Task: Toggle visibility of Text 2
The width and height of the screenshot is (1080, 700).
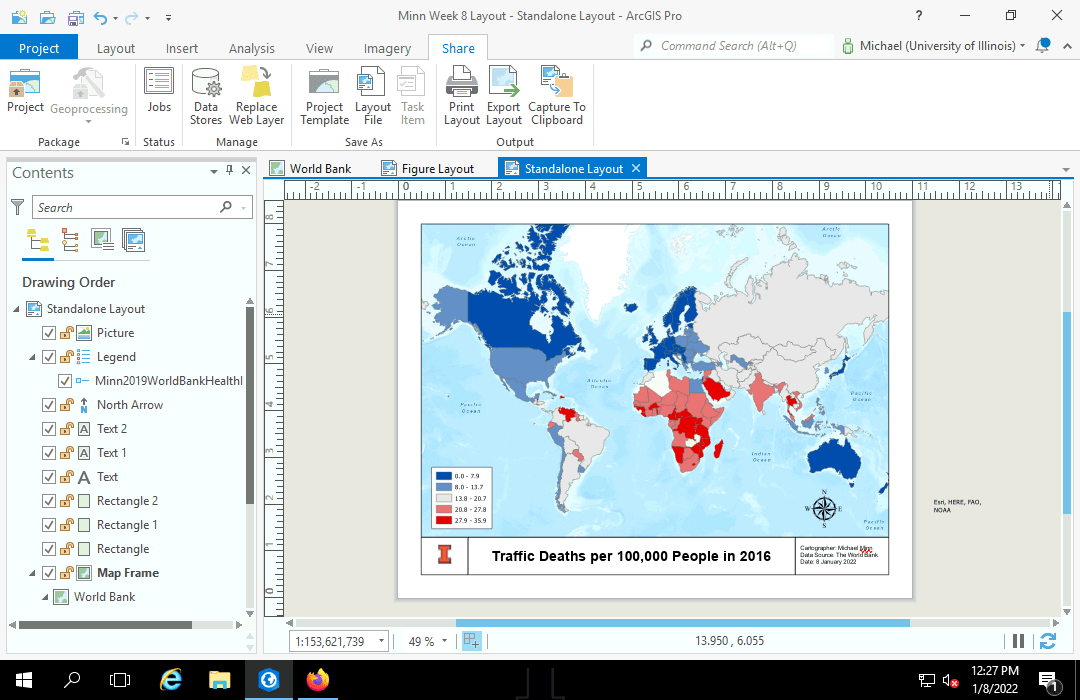Action: [49, 429]
